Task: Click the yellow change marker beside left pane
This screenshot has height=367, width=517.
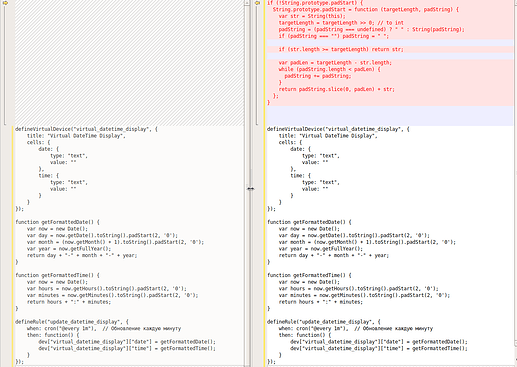Action: pos(5,3)
